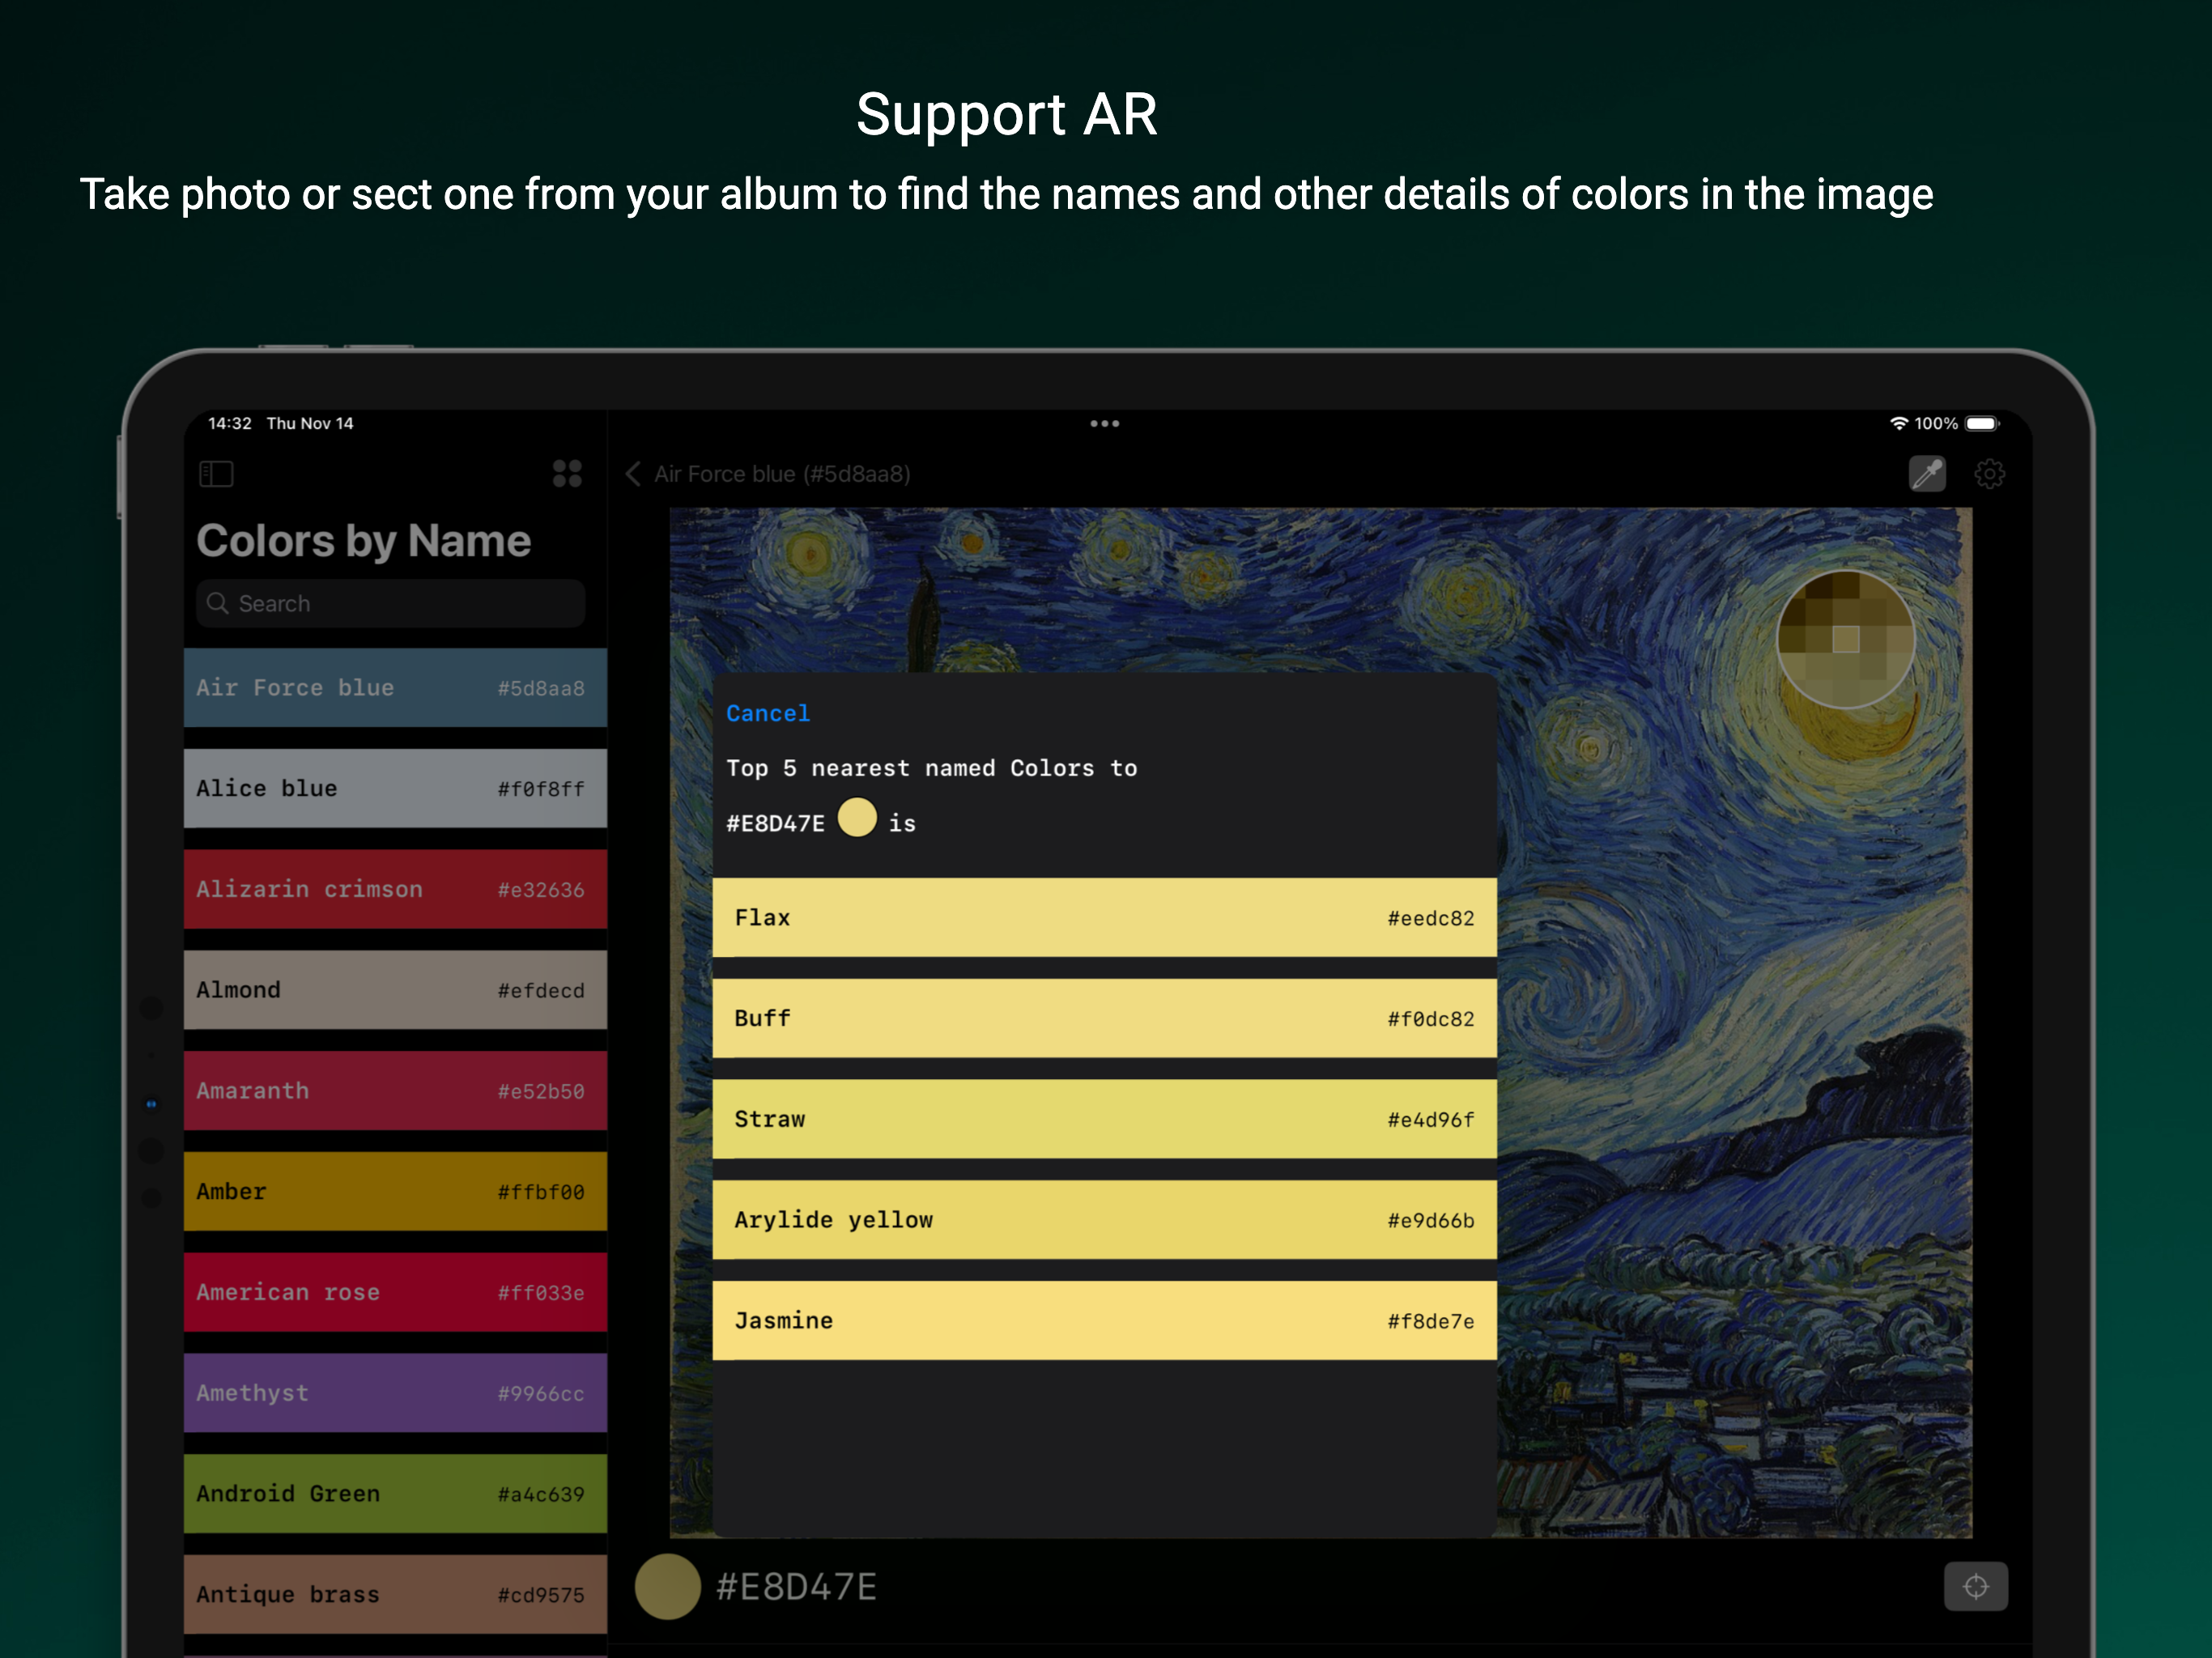This screenshot has height=1658, width=2212.
Task: Pick the Straw color result
Action: click(1104, 1119)
